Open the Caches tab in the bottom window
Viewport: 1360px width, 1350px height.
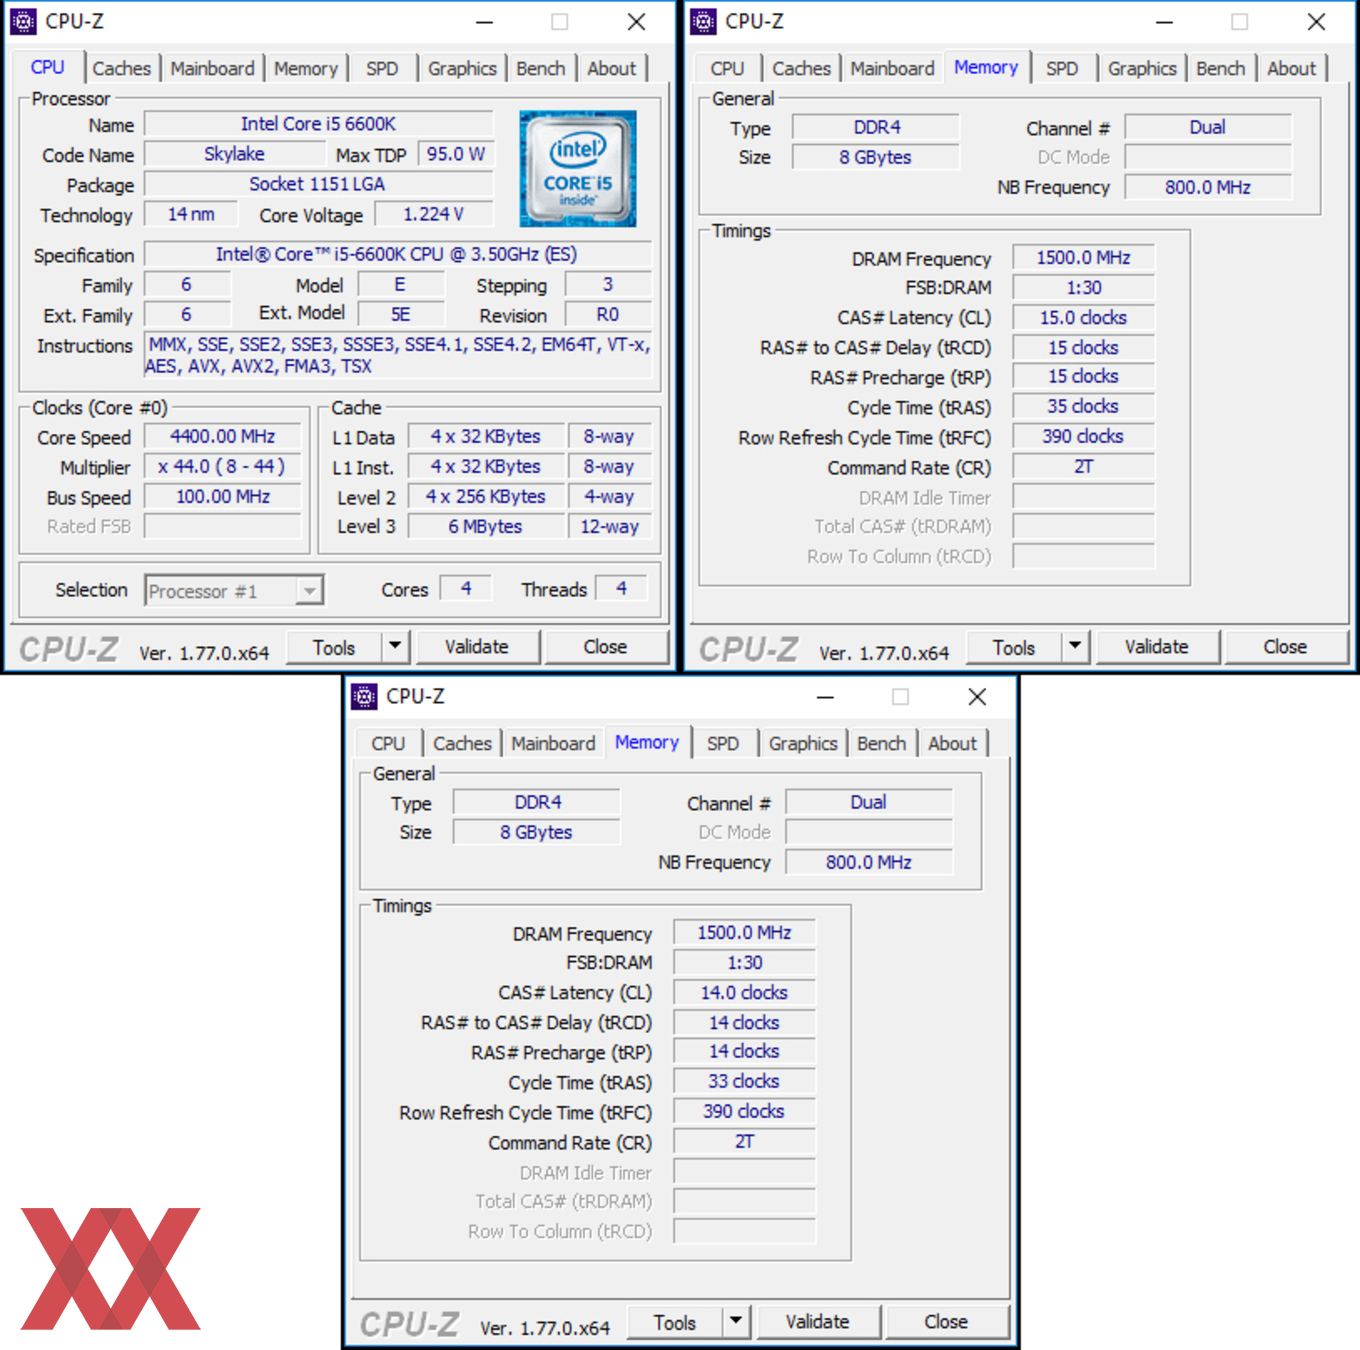coord(462,743)
